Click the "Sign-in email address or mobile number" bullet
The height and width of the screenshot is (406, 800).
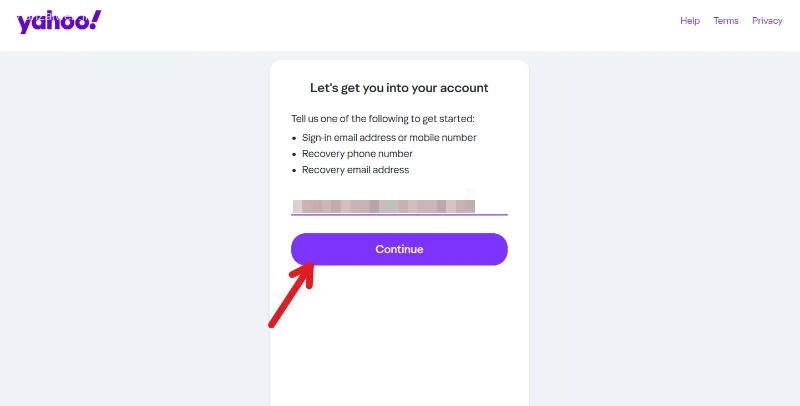pyautogui.click(x=389, y=138)
